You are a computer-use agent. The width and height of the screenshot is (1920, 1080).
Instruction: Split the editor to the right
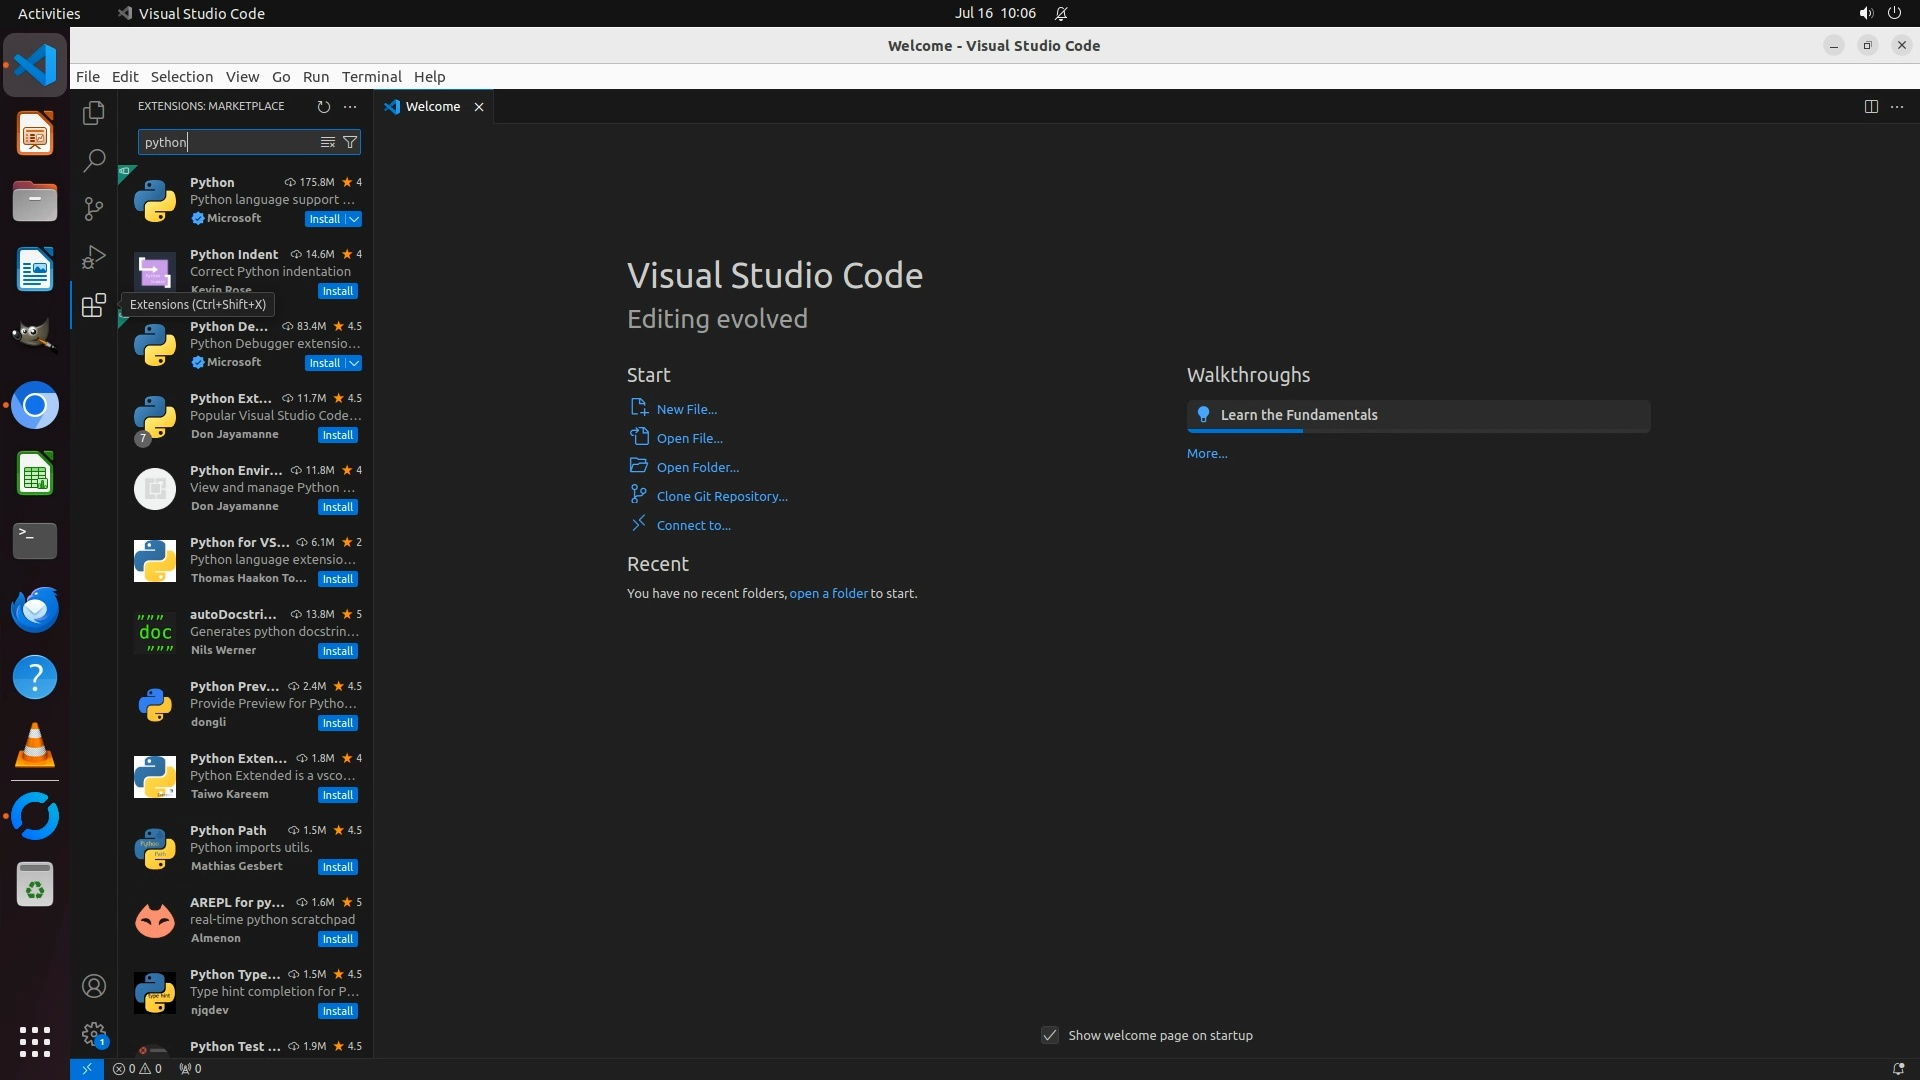(x=1871, y=106)
